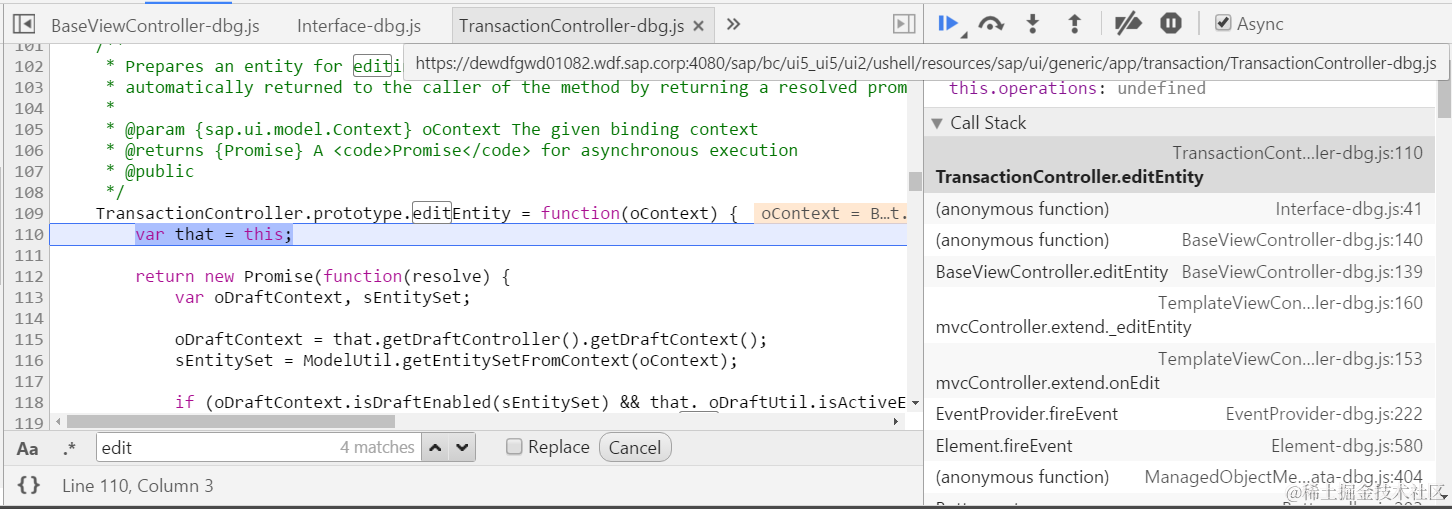Screen dimensions: 1452x509
Task: Select anonymous function frame ManagedObjectMe...ata-dbg.js:404
Action: pyautogui.click(x=1180, y=477)
